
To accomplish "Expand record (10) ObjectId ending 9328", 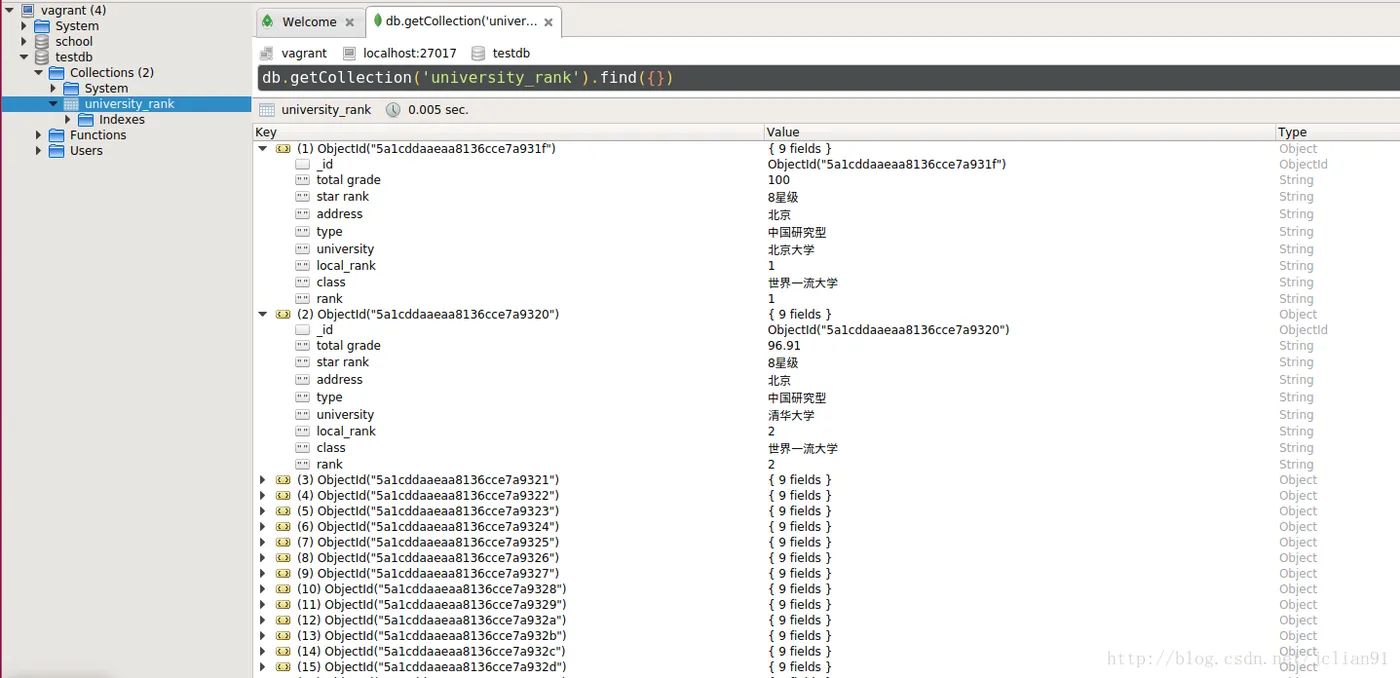I will point(263,589).
